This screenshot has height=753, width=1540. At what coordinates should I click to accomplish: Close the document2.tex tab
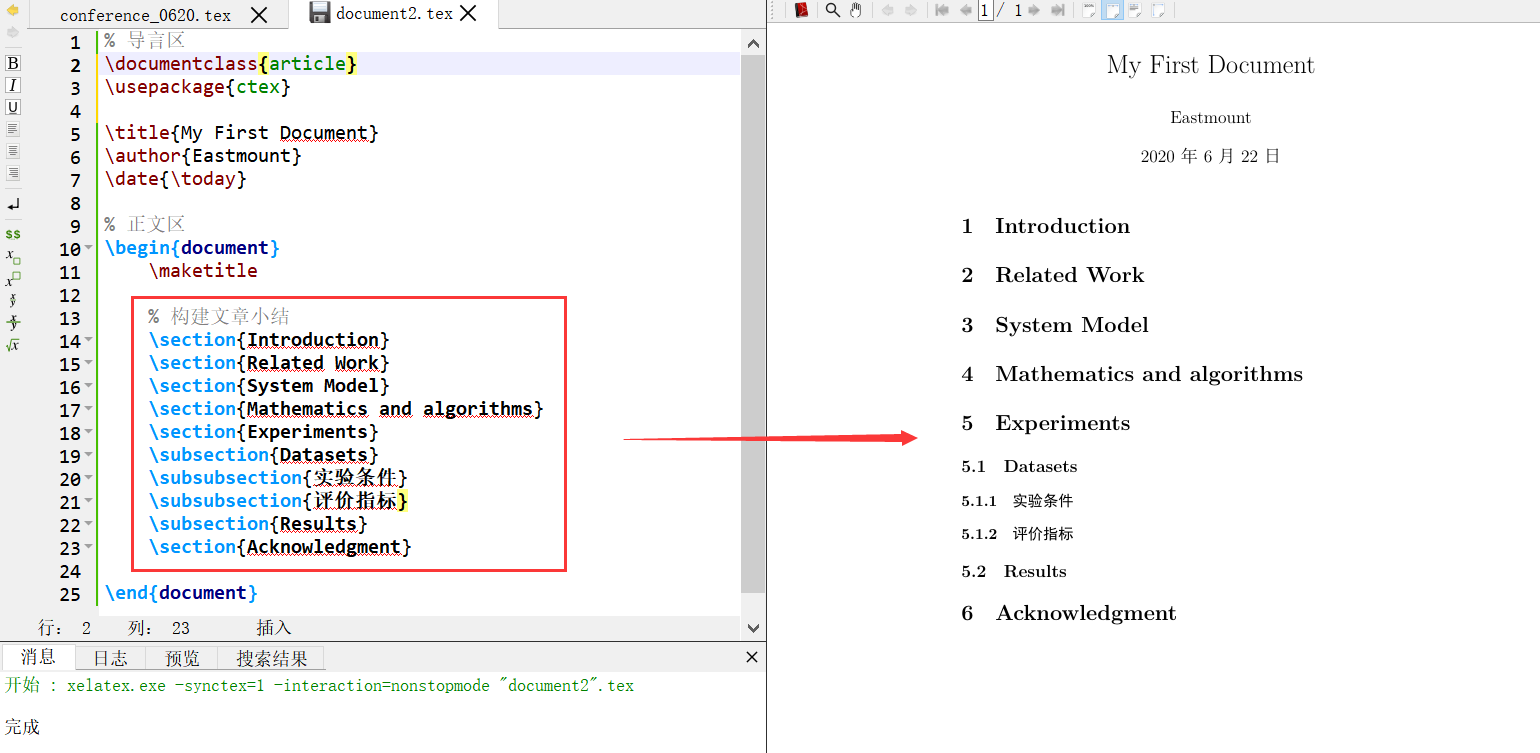[x=468, y=14]
